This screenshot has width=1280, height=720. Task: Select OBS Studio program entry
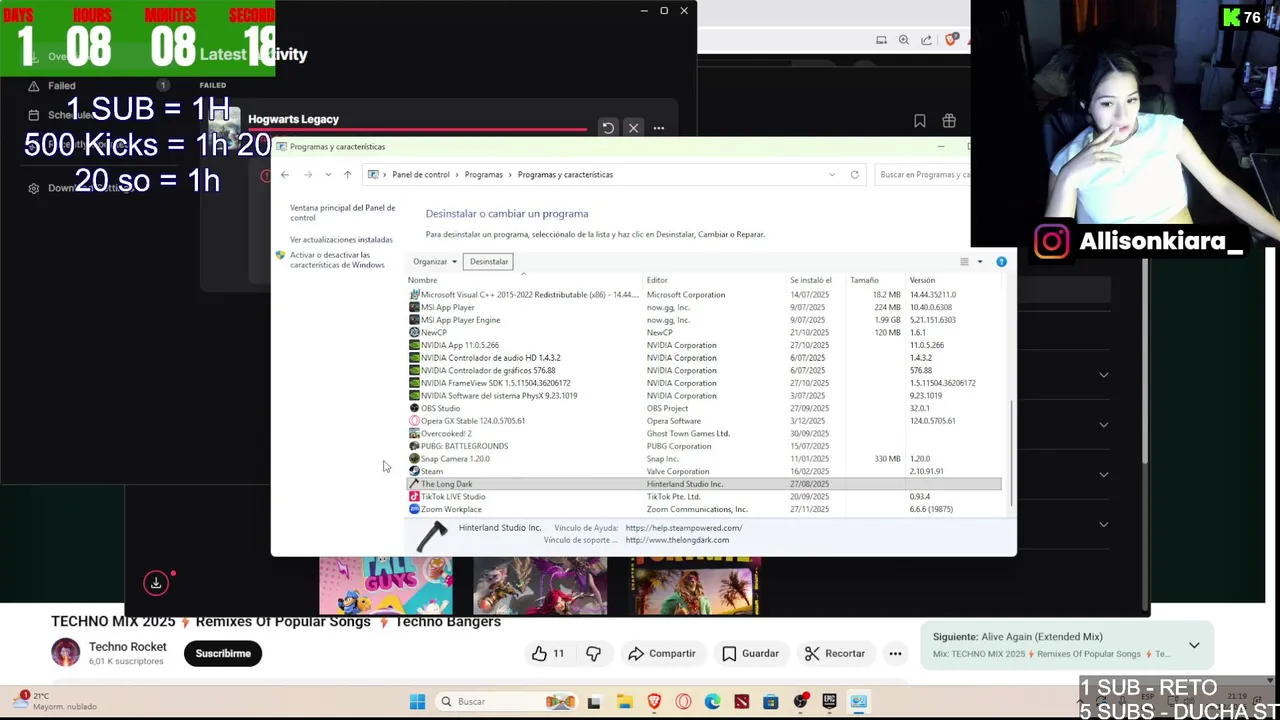click(704, 408)
